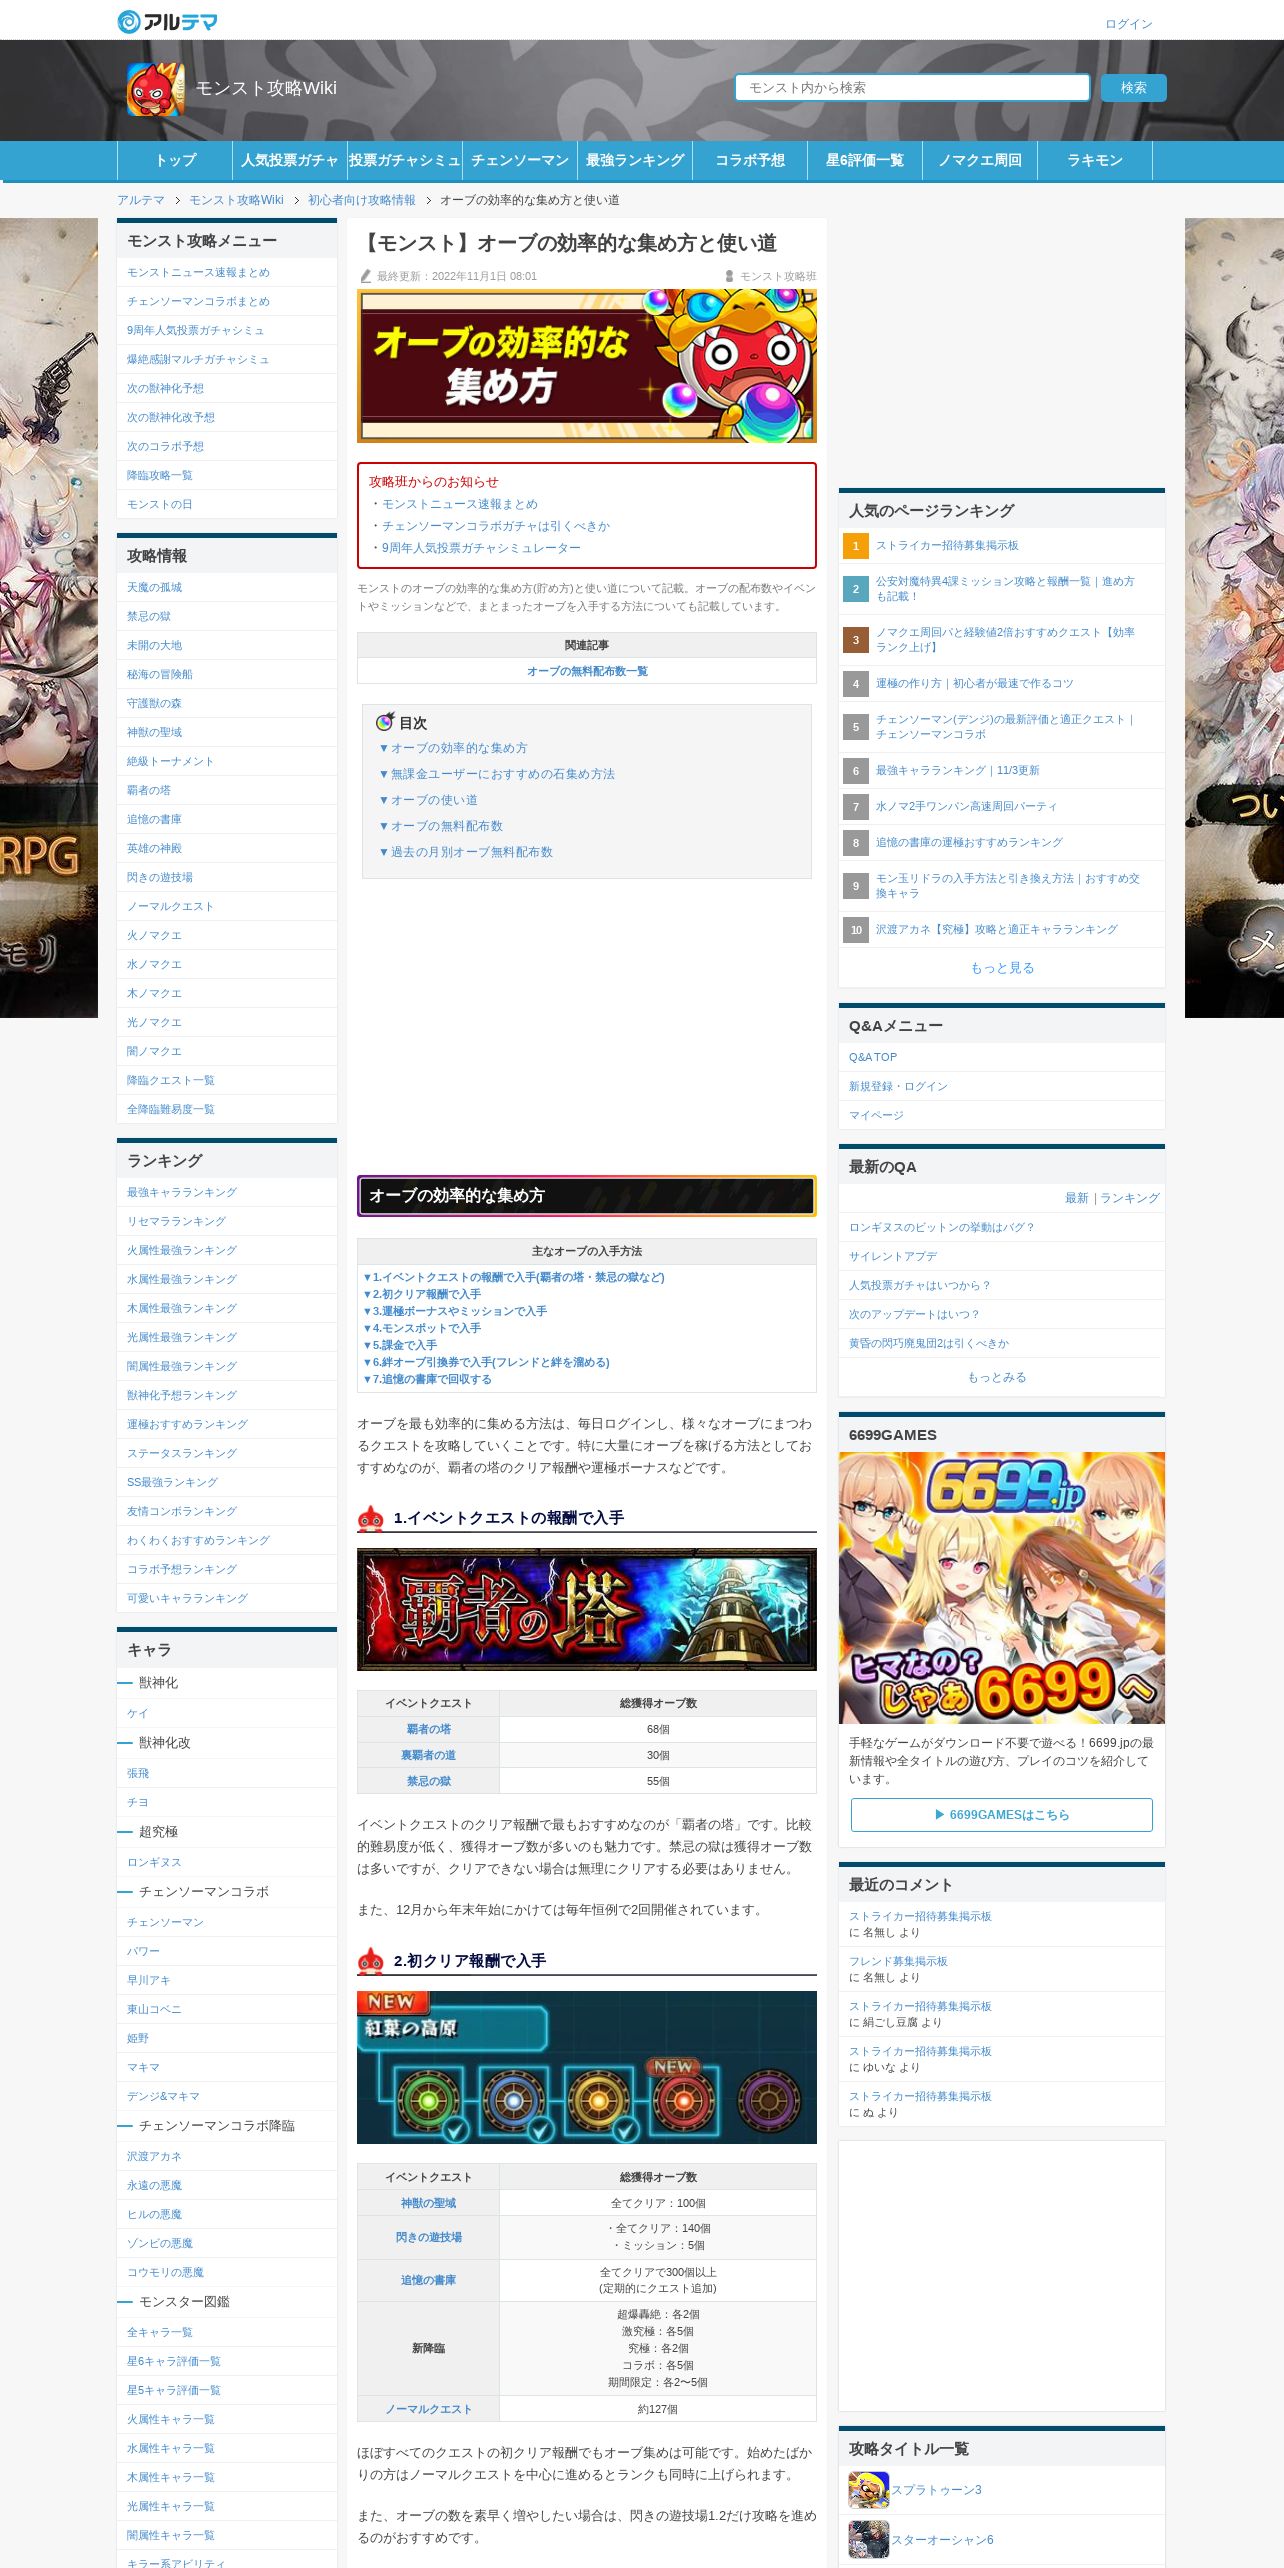This screenshot has height=2568, width=1284.
Task: Jump to 無課金ユーザーにおすすめの石集め方法 section
Action: (497, 774)
